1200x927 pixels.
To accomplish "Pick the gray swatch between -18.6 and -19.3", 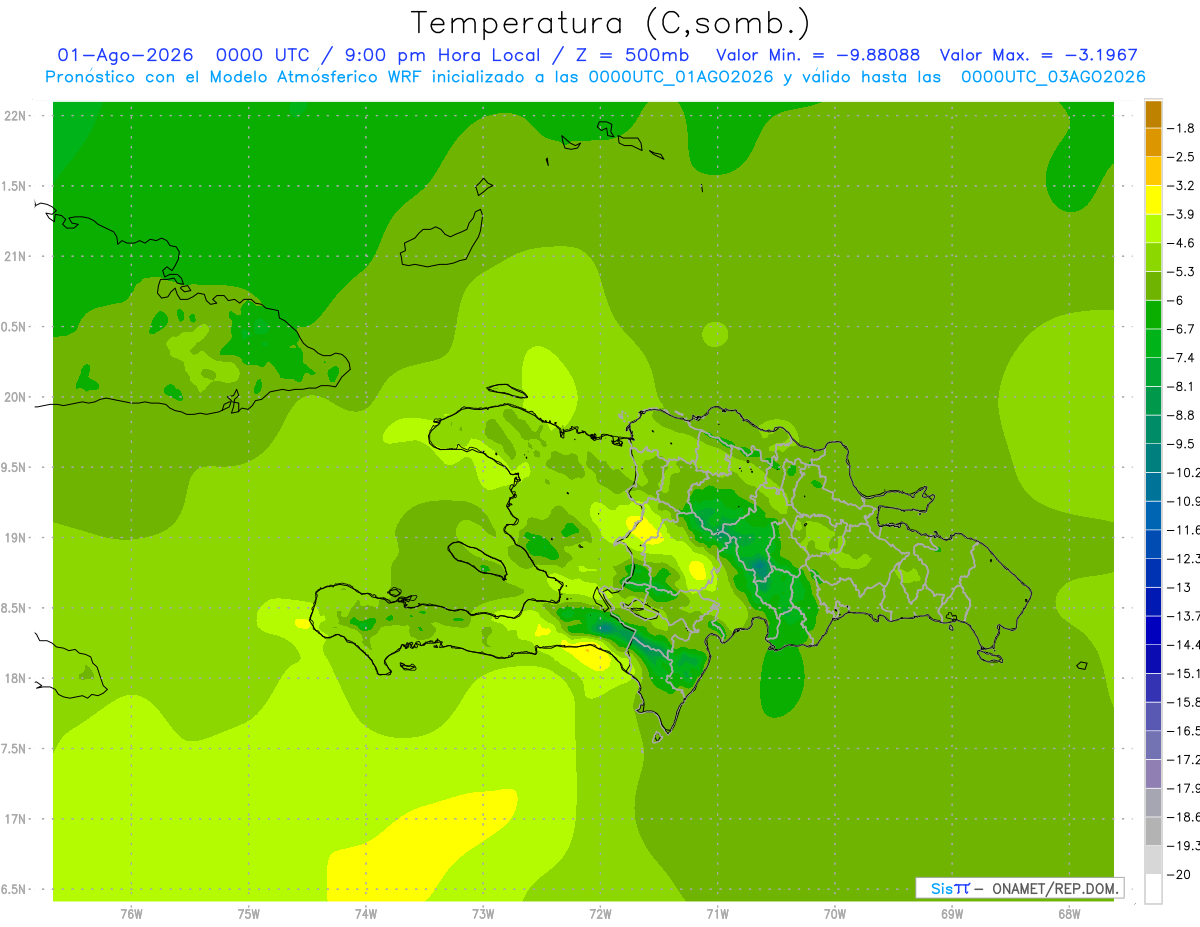I will pyautogui.click(x=1153, y=831).
